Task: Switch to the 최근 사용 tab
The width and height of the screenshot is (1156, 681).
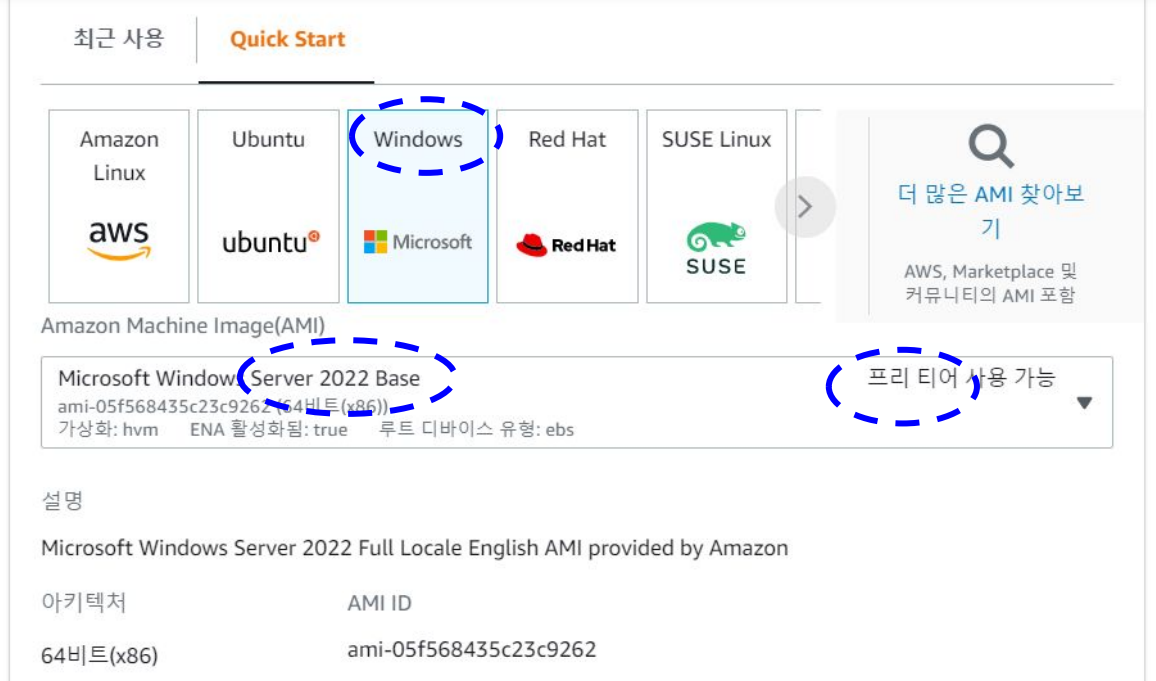Action: 119,38
